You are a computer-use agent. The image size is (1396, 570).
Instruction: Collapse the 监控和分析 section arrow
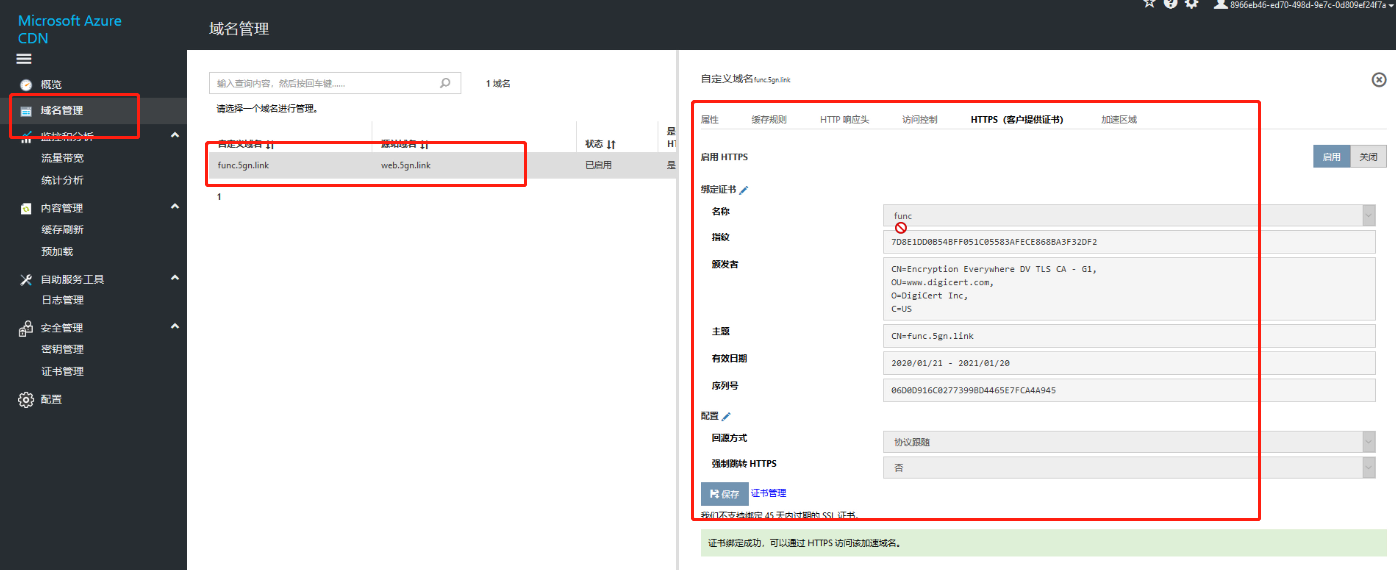174,135
